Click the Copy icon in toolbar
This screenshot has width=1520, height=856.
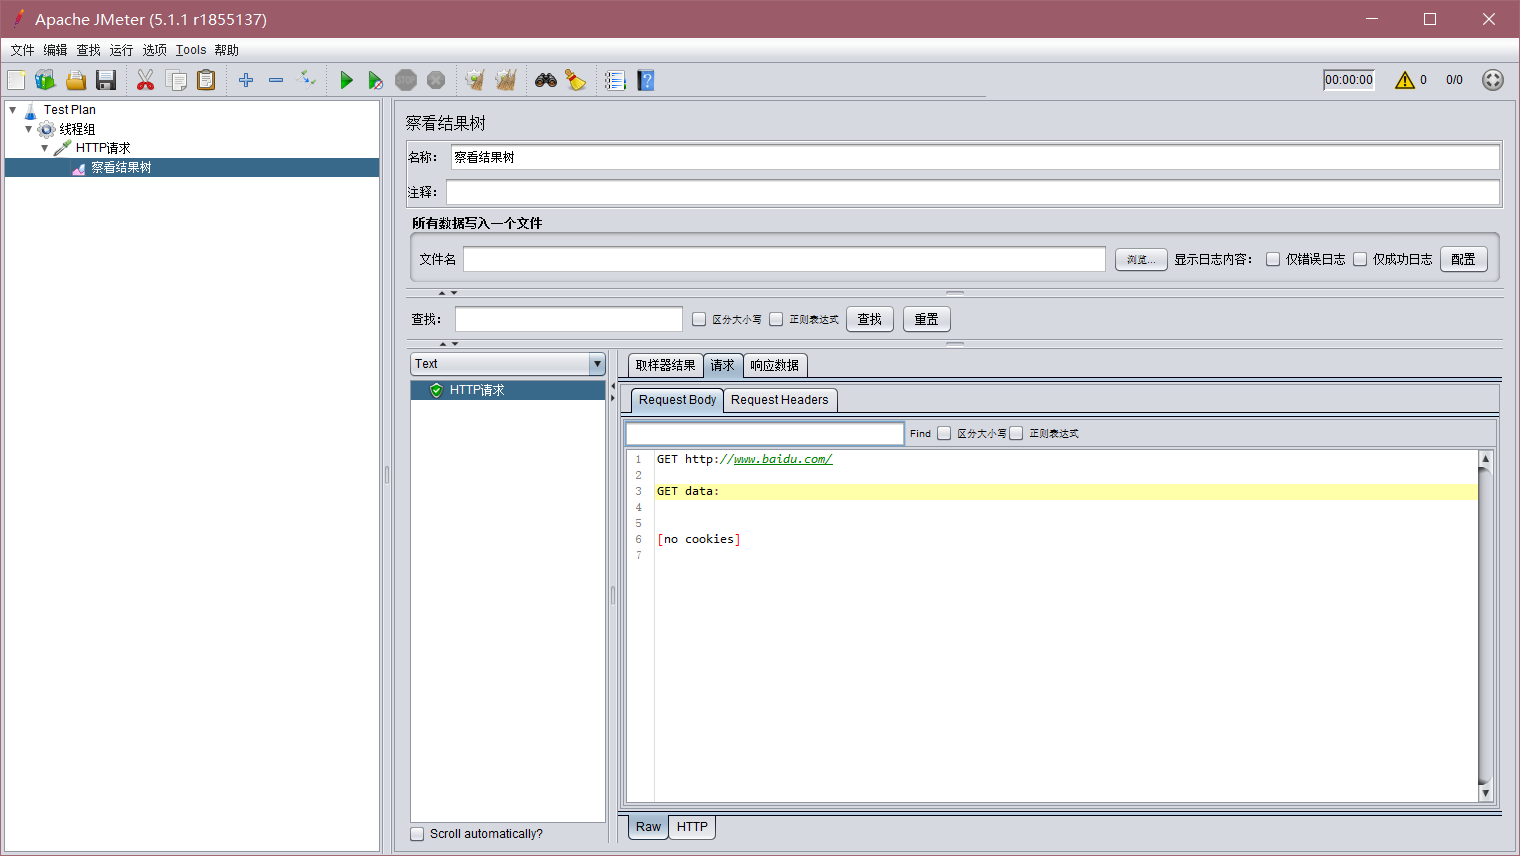176,80
